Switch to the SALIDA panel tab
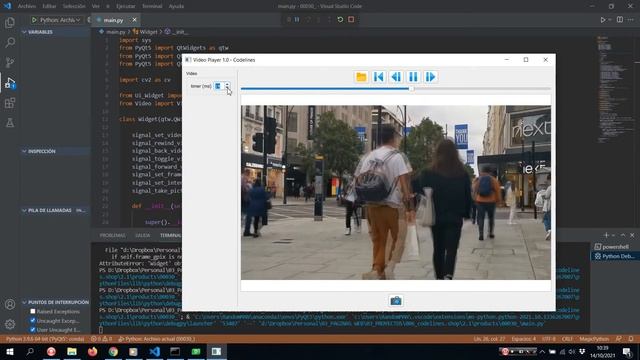The width and height of the screenshot is (640, 360). point(142,236)
